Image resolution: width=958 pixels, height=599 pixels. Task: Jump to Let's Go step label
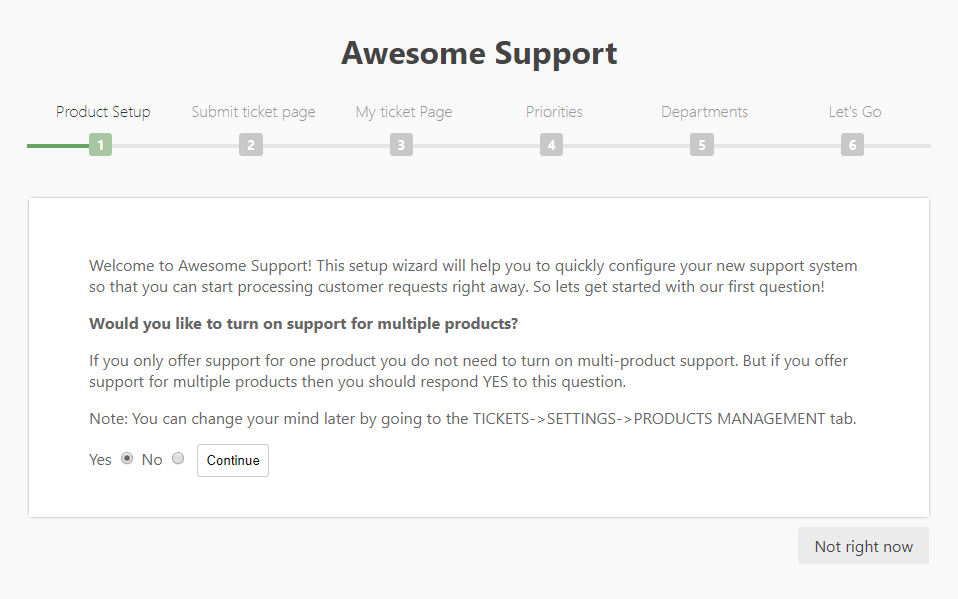(x=855, y=112)
